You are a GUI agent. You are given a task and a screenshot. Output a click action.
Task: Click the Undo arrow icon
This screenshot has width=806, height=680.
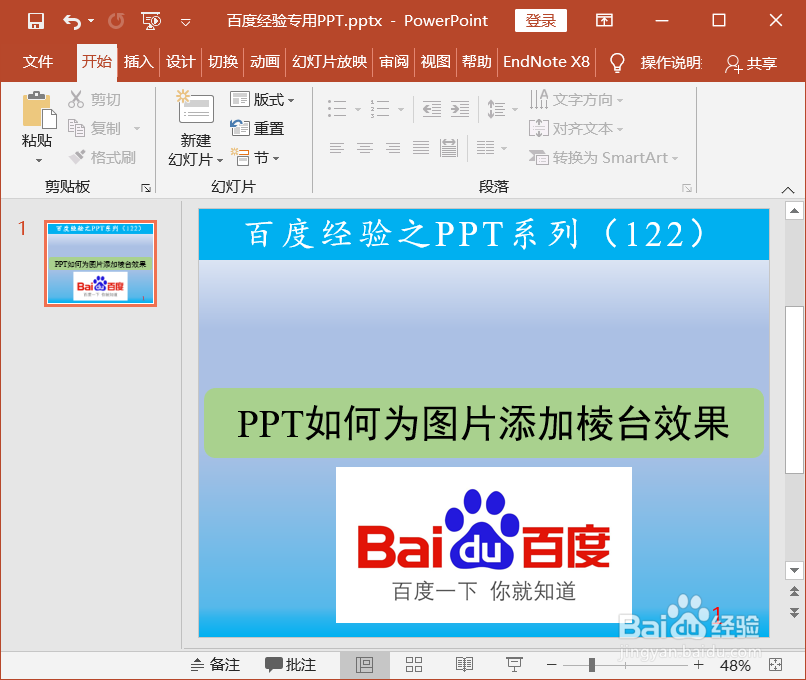click(x=72, y=21)
